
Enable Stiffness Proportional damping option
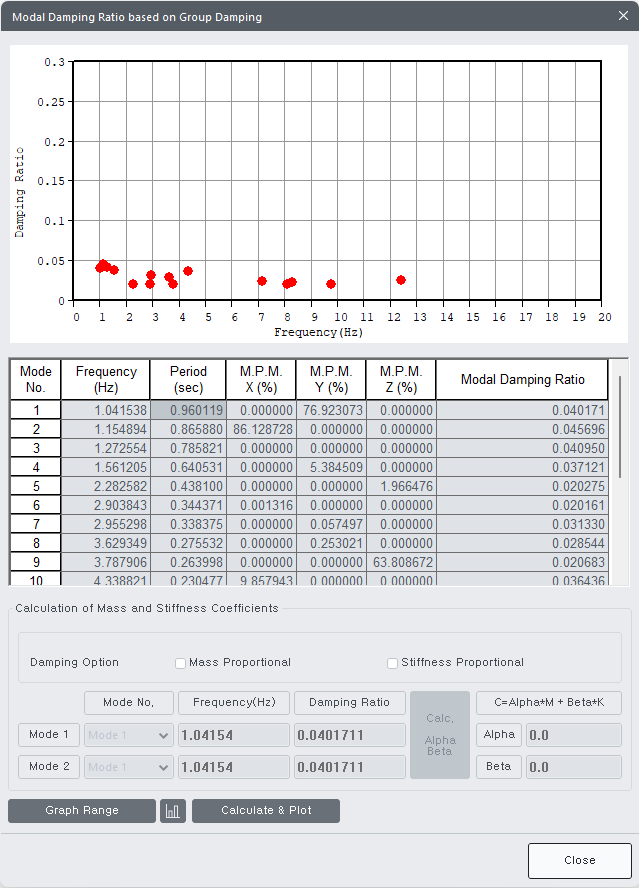tap(392, 663)
